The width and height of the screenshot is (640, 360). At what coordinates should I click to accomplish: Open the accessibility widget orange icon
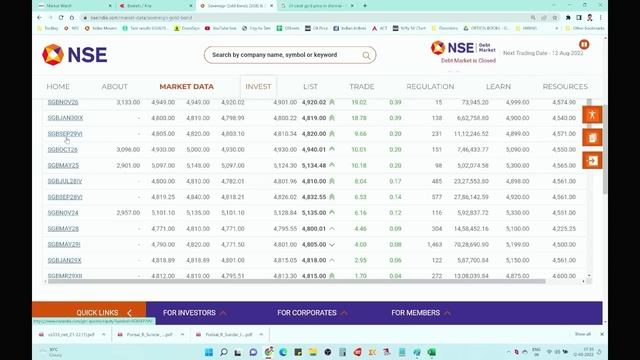tap(592, 115)
